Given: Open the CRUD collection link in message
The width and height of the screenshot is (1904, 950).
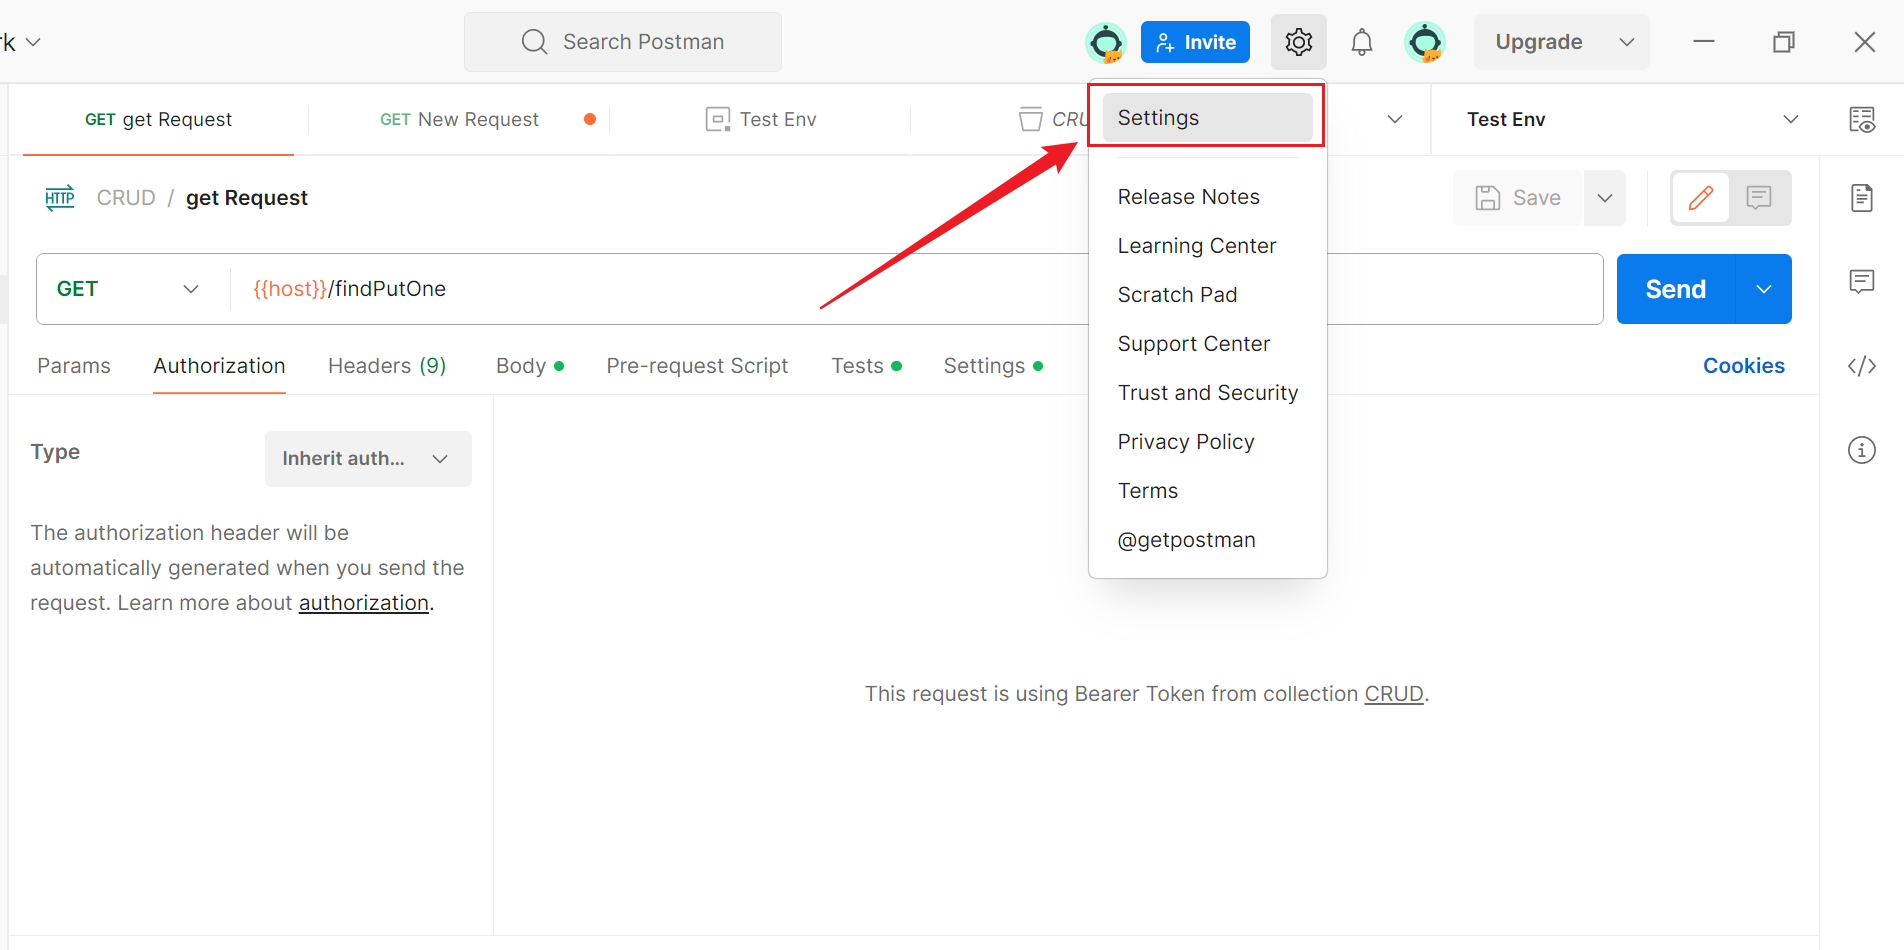Looking at the screenshot, I should pyautogui.click(x=1394, y=694).
